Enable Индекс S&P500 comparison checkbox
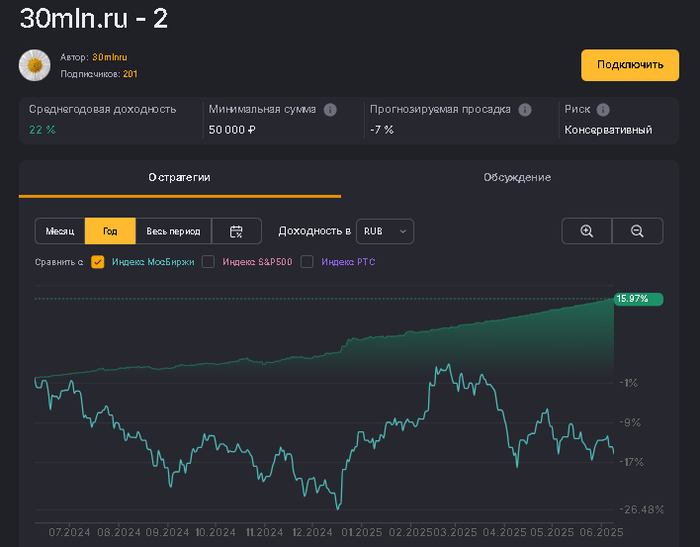 pyautogui.click(x=208, y=262)
